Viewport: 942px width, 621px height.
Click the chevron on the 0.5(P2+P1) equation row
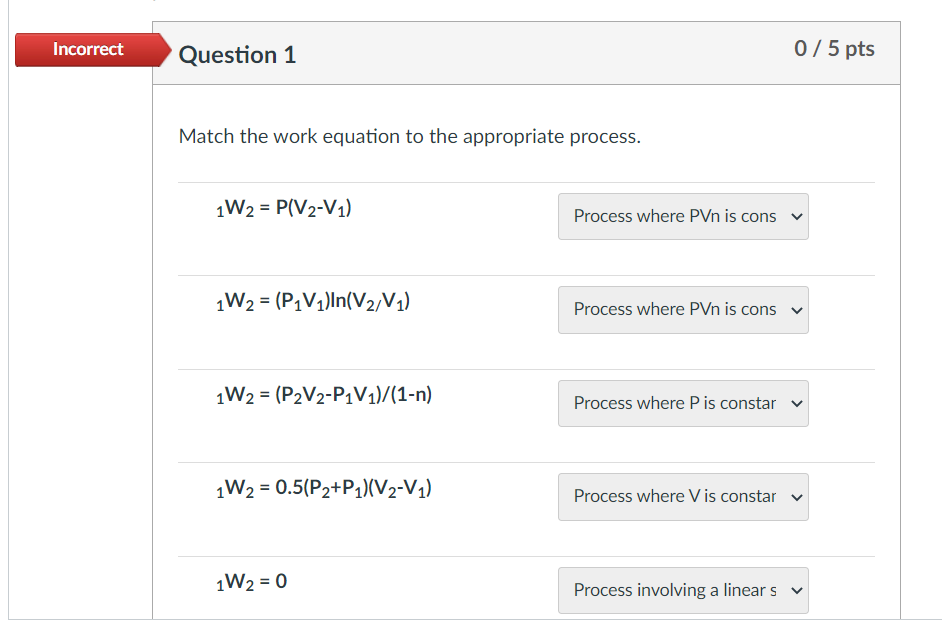click(796, 497)
